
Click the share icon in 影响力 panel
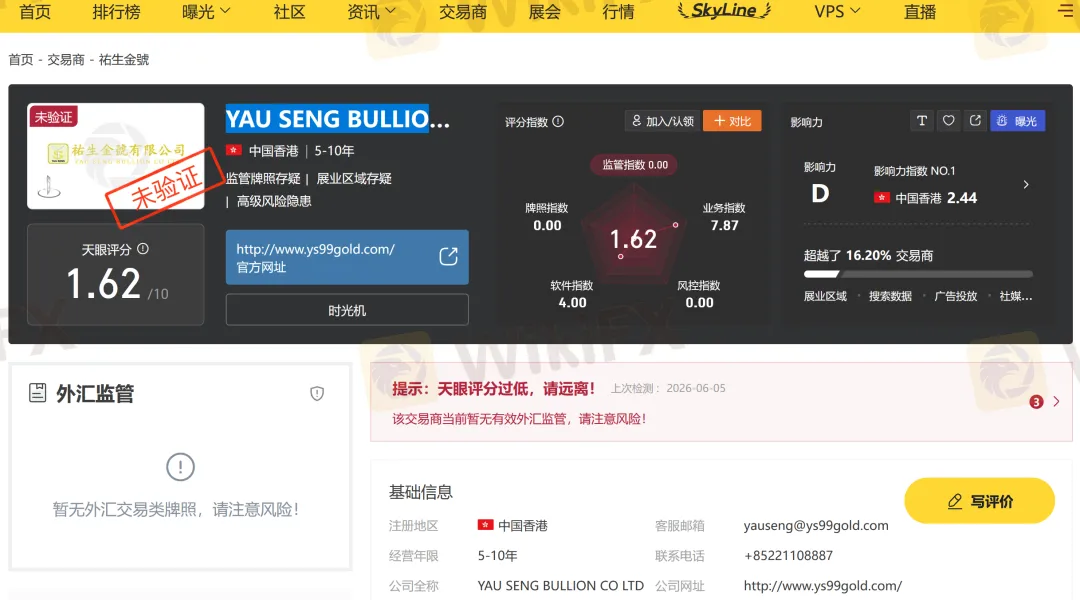975,121
